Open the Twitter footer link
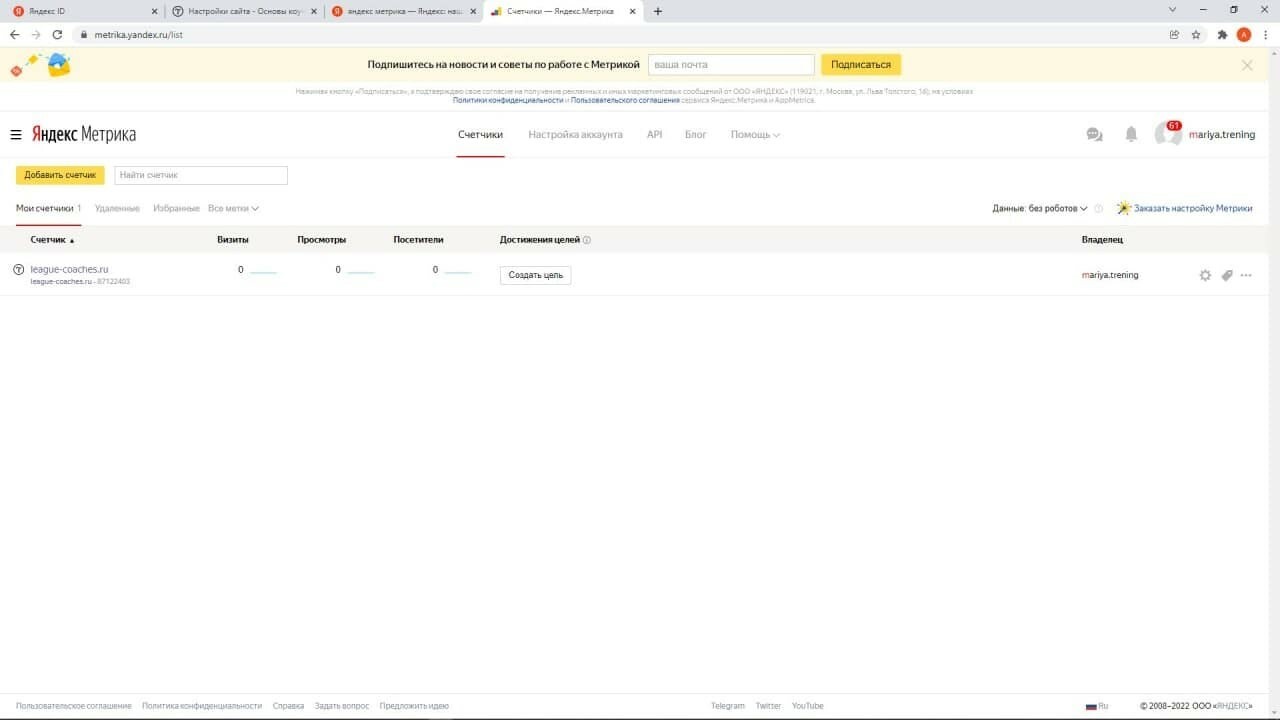Image resolution: width=1280 pixels, height=720 pixels. [x=768, y=706]
